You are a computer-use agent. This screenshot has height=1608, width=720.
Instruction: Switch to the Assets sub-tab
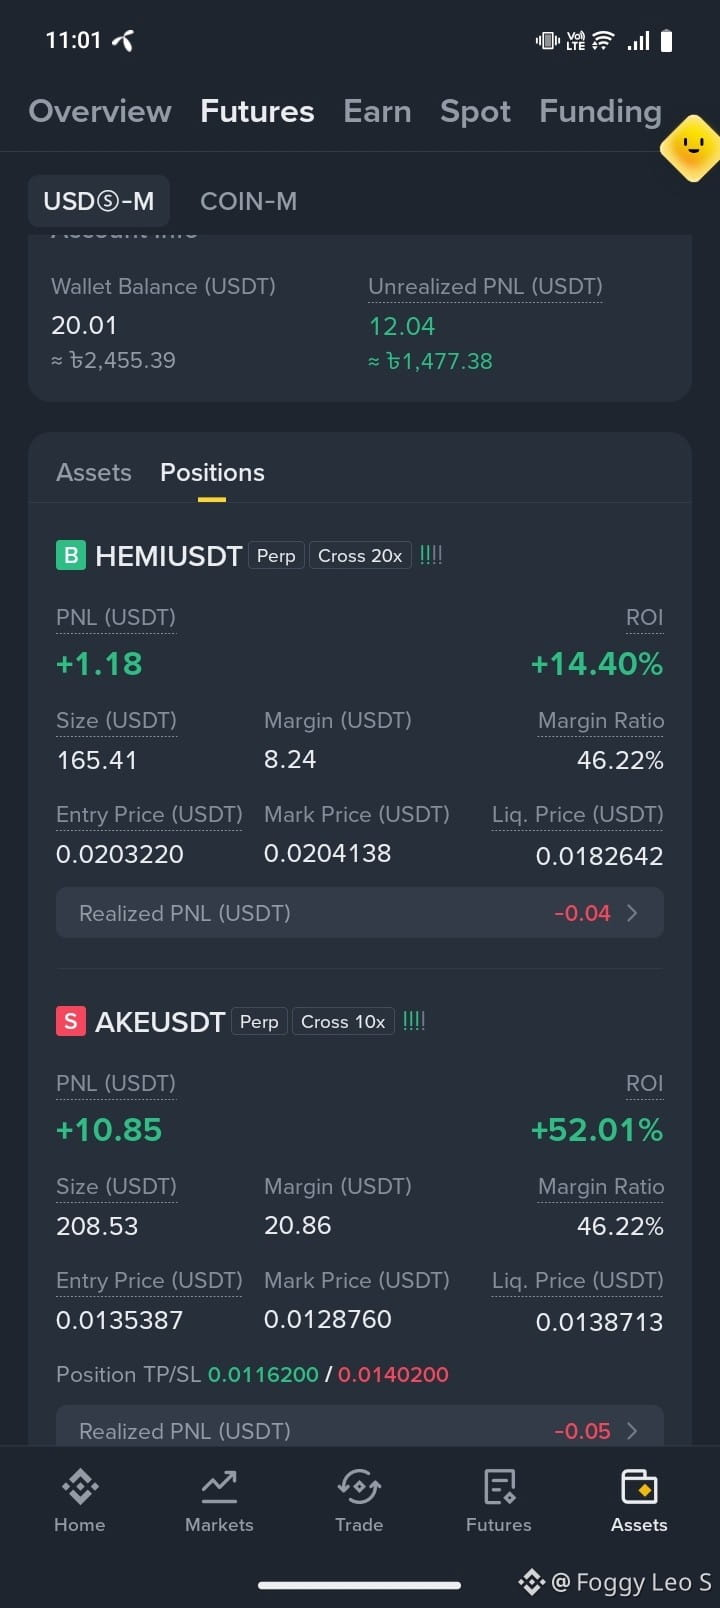pos(94,472)
